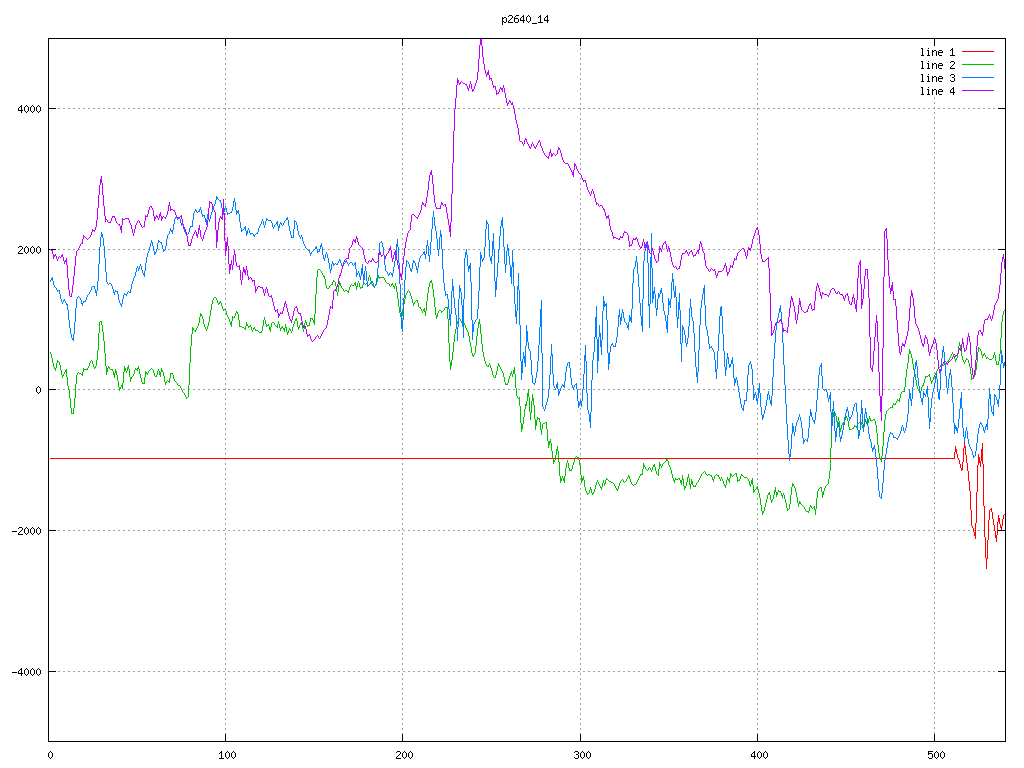Screen dimensions: 1024x768
Task: Click the 2000 label on the y-axis
Action: (x=28, y=250)
